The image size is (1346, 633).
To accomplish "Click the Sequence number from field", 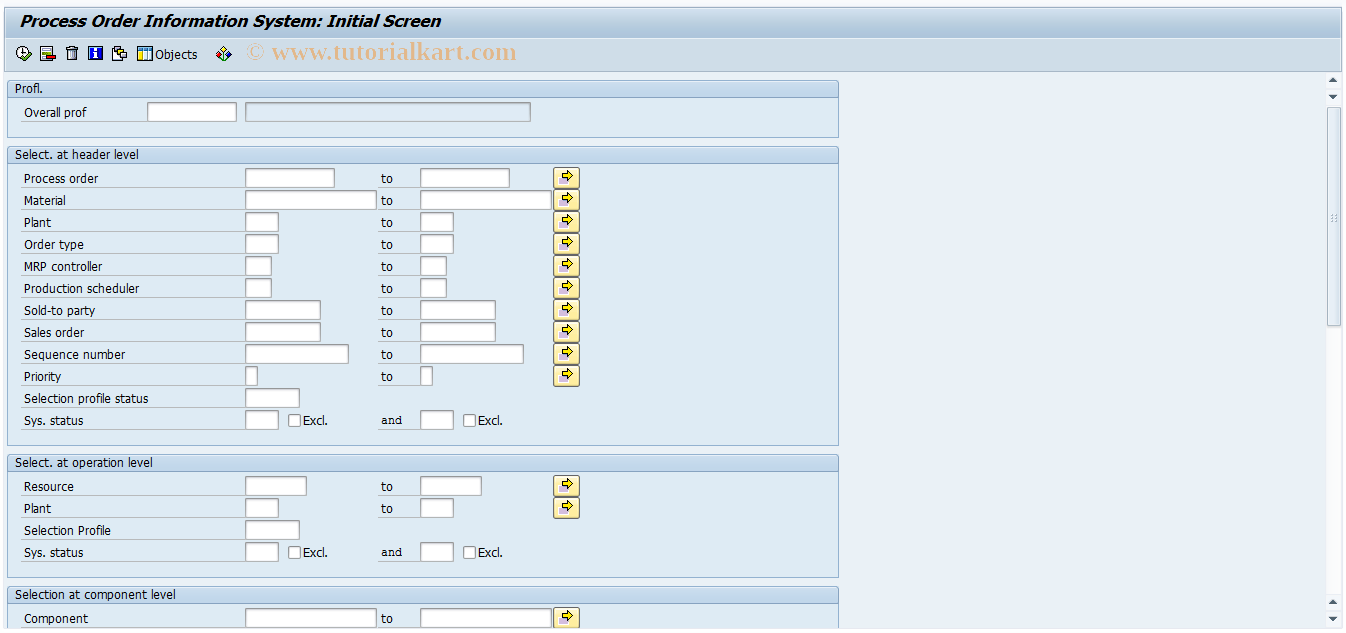I will 297,354.
